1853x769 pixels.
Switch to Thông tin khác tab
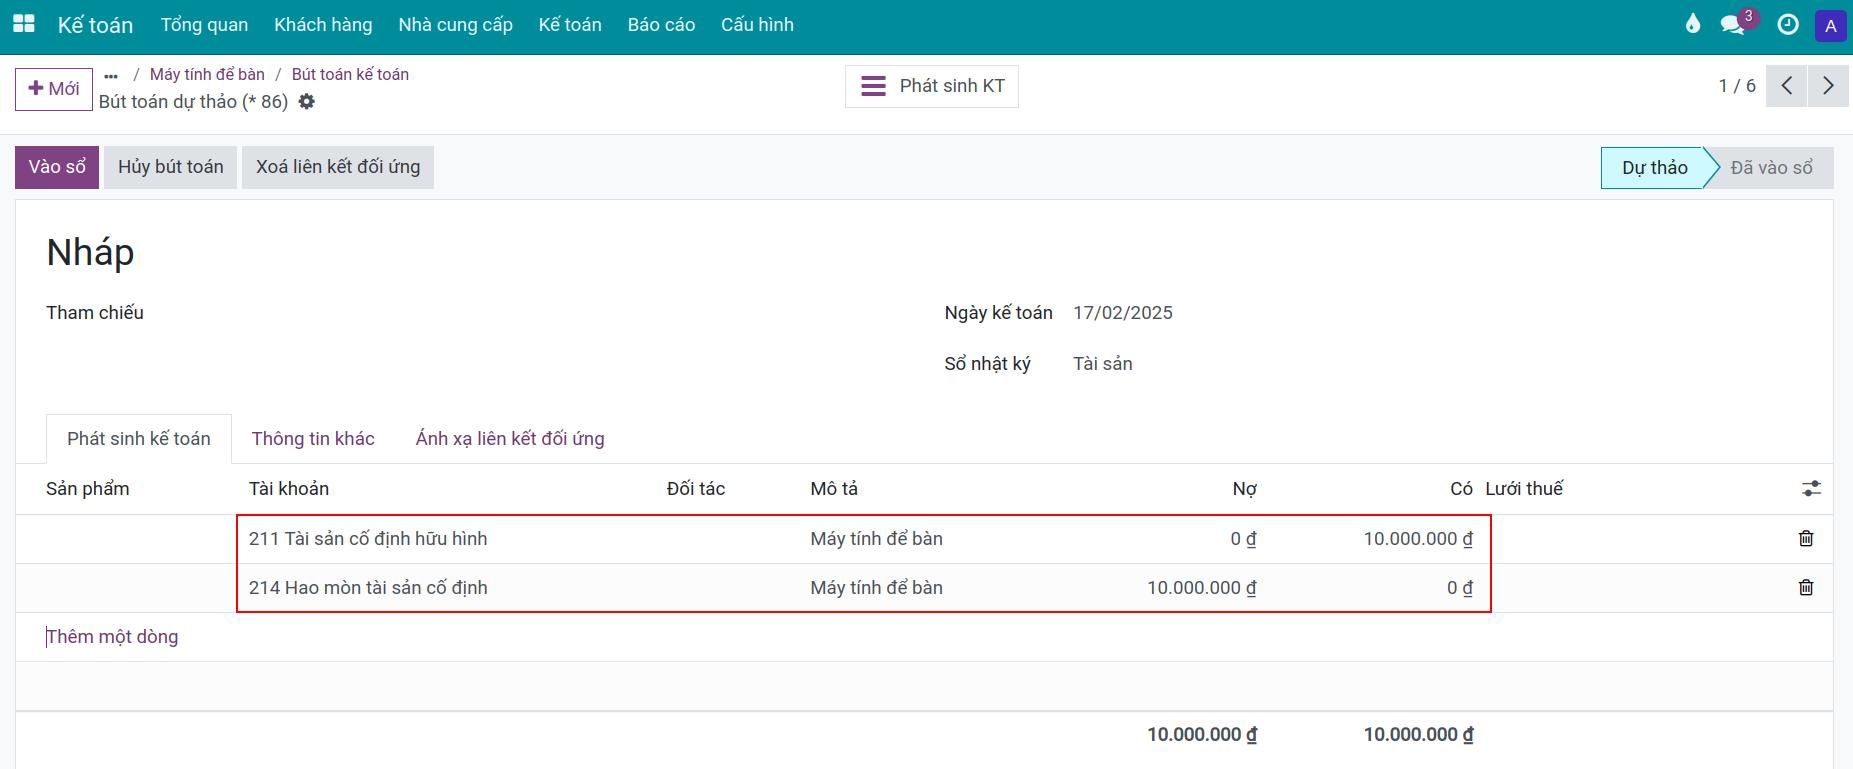313,439
